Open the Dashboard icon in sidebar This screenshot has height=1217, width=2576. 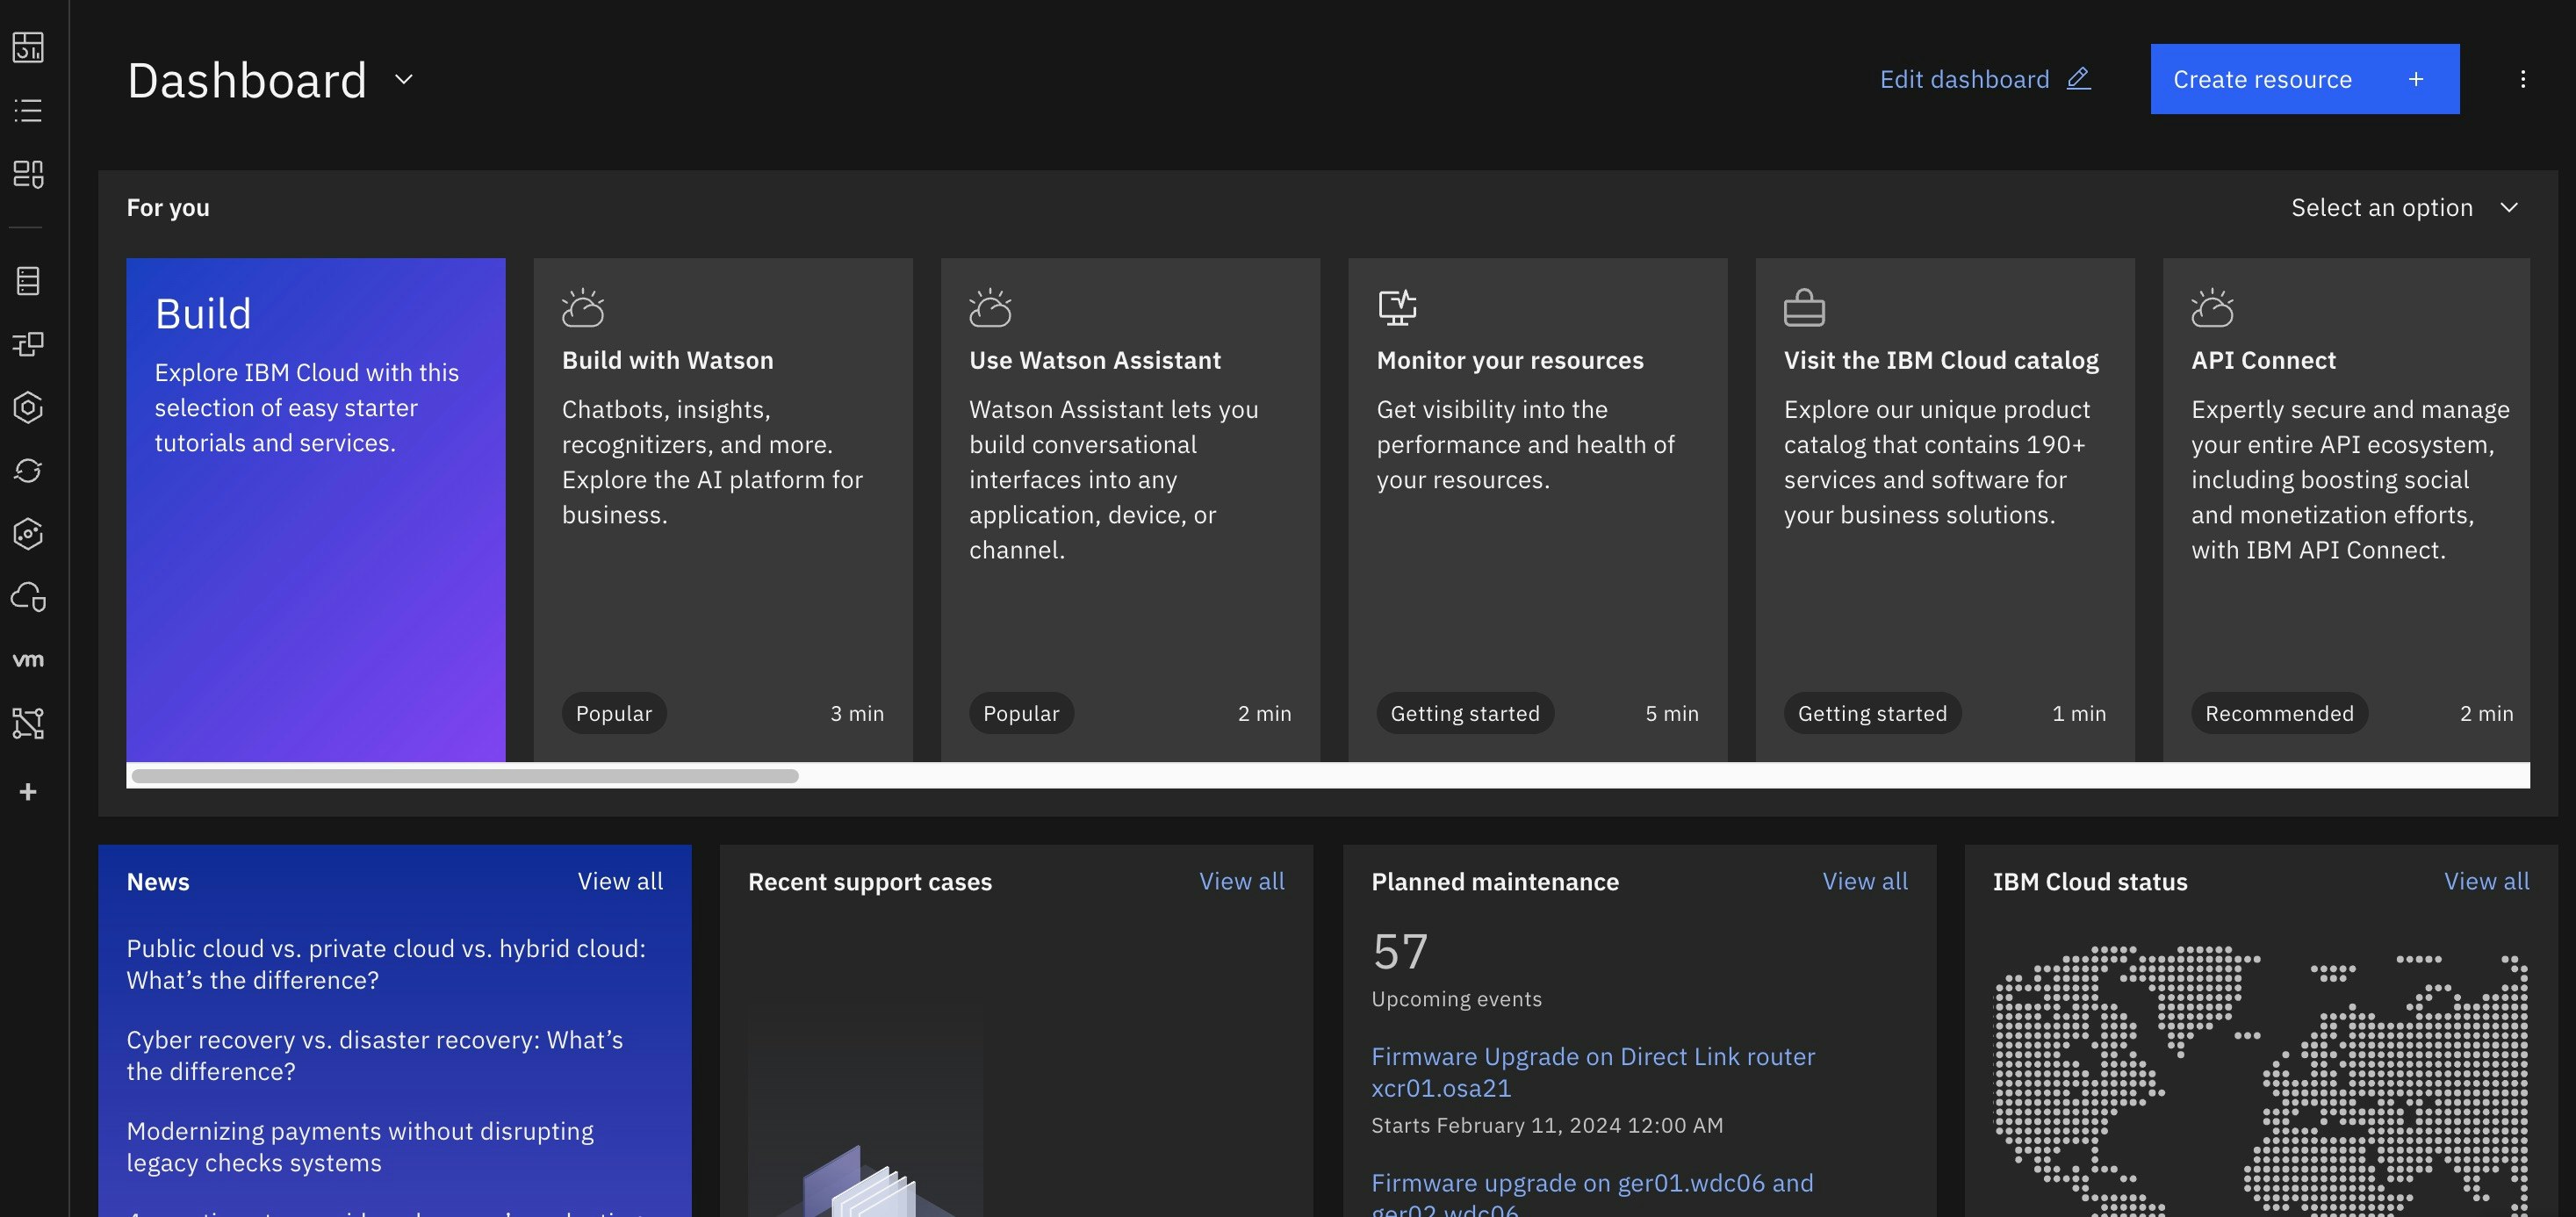(x=27, y=48)
